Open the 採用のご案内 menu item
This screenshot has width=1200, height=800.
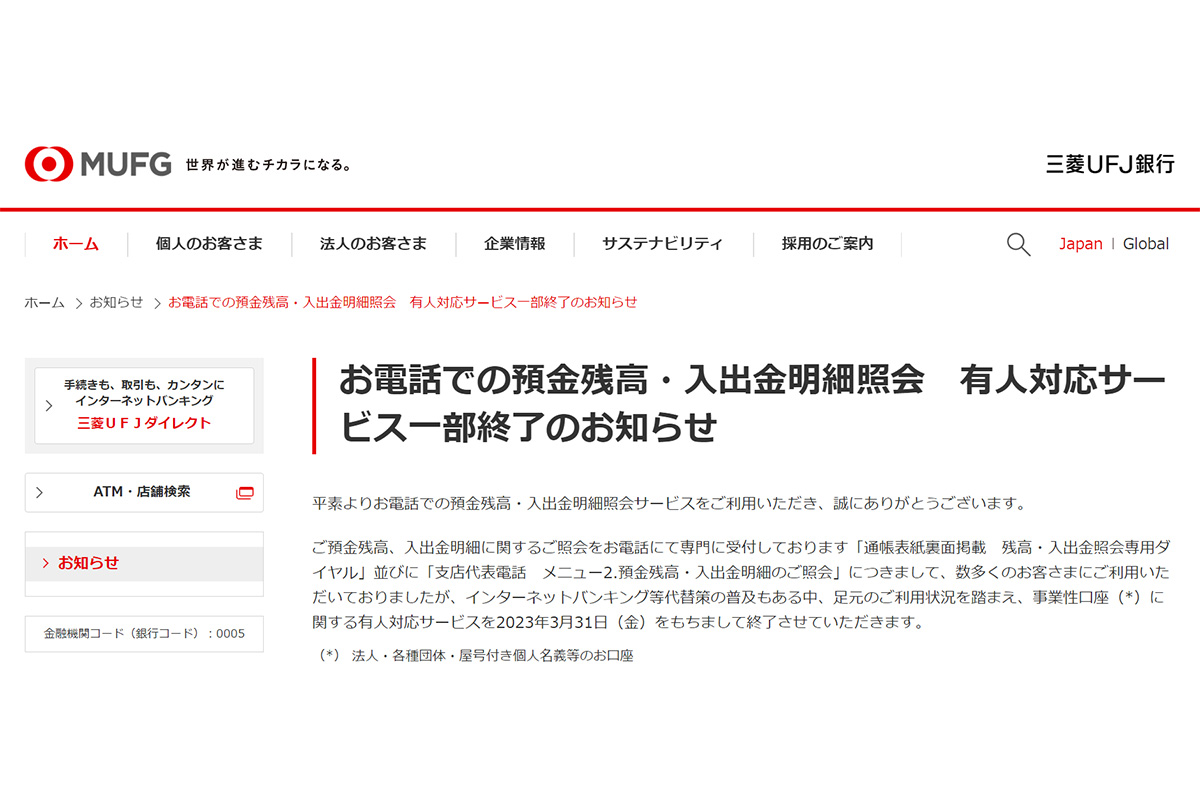(826, 243)
